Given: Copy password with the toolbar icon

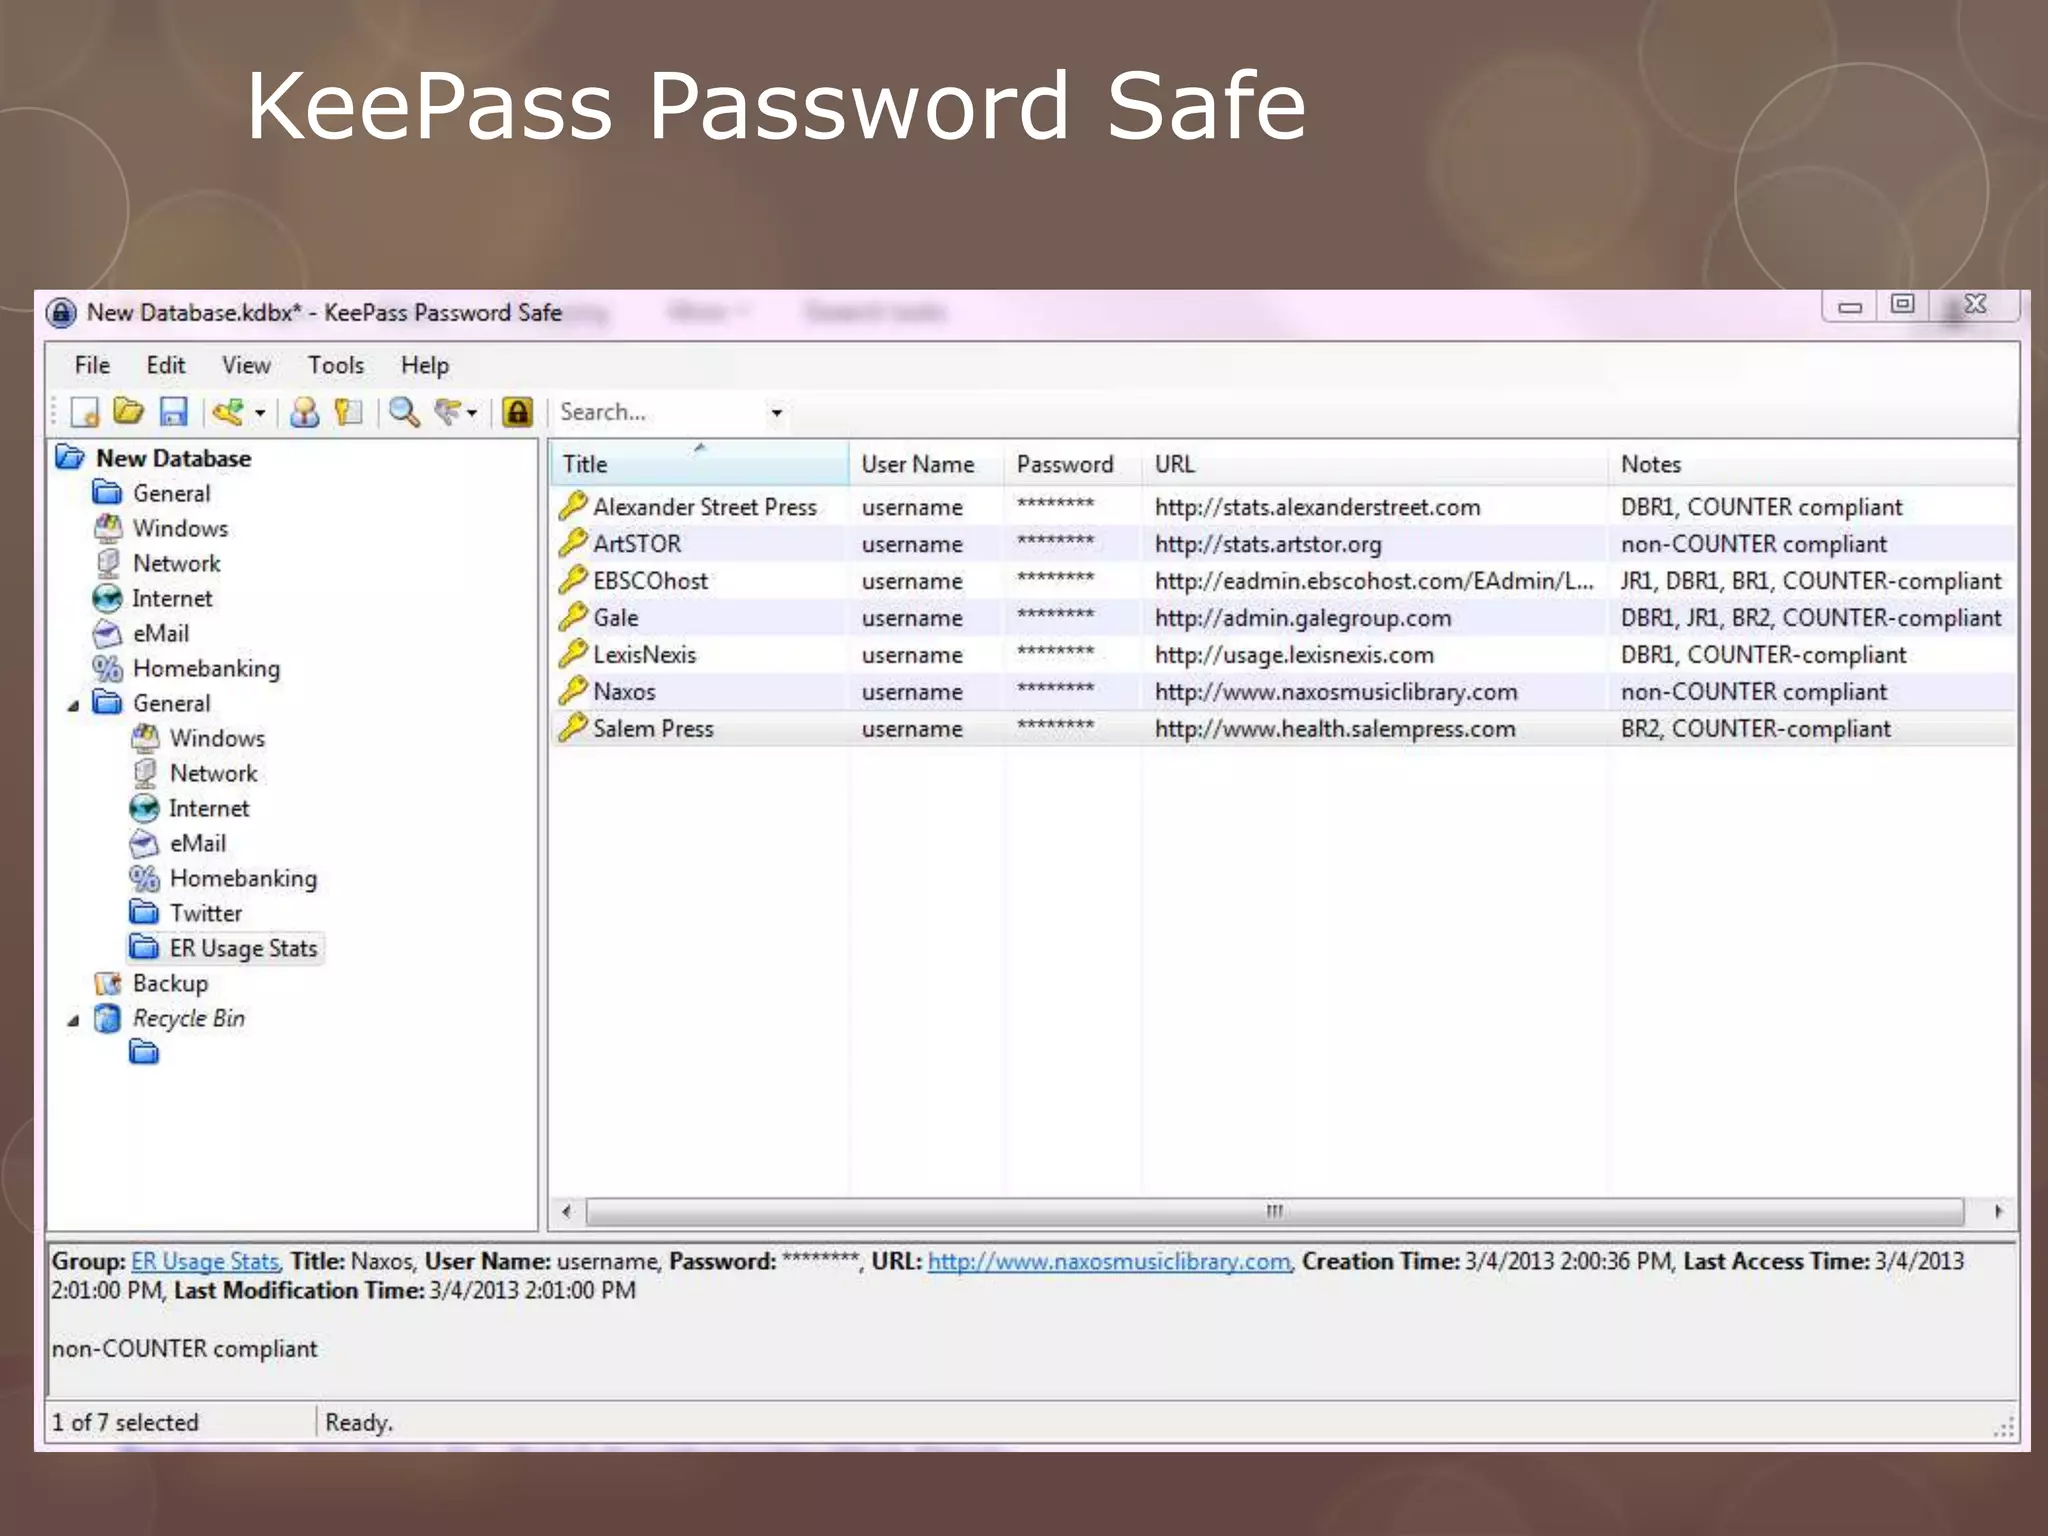Looking at the screenshot, I should coord(348,412).
